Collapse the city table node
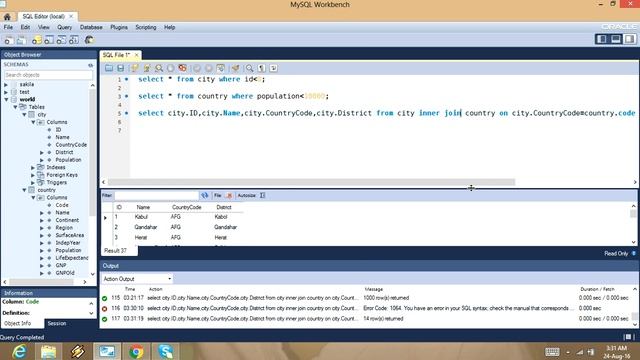This screenshot has height=360, width=640. point(24,115)
